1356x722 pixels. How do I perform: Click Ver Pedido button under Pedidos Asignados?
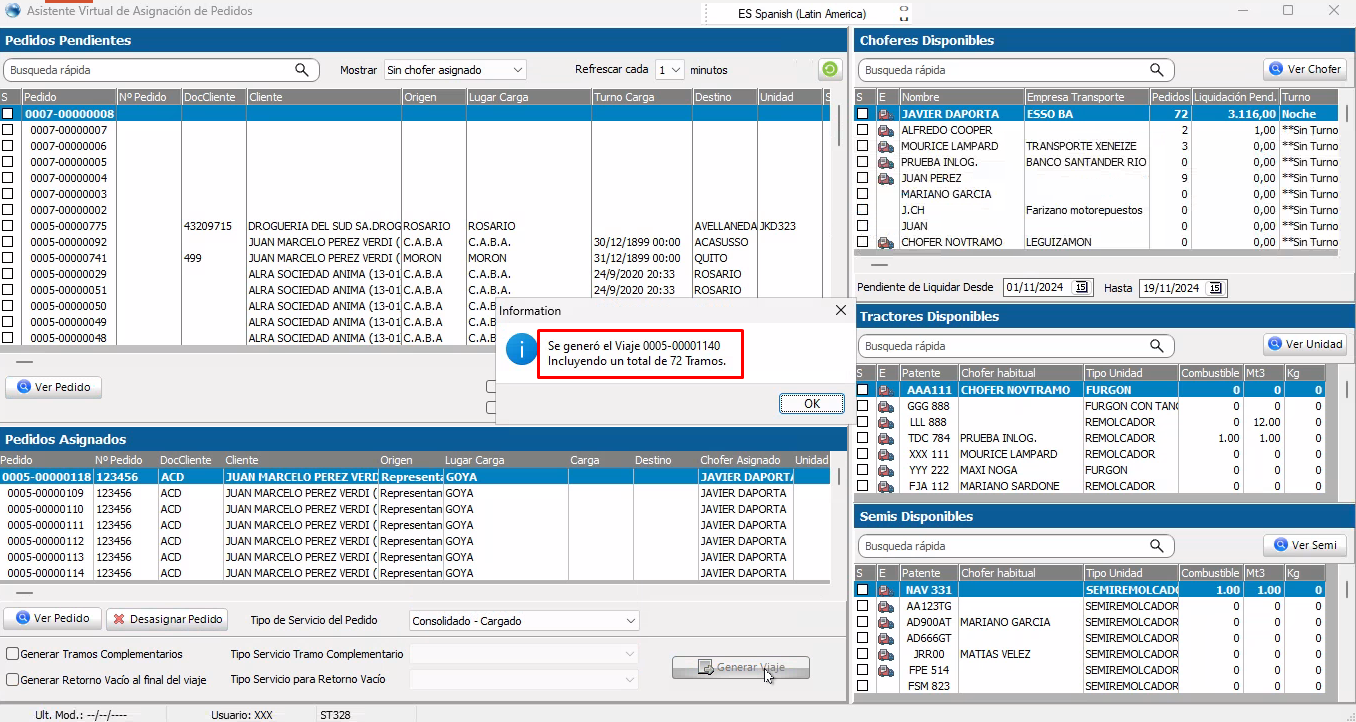(x=54, y=618)
